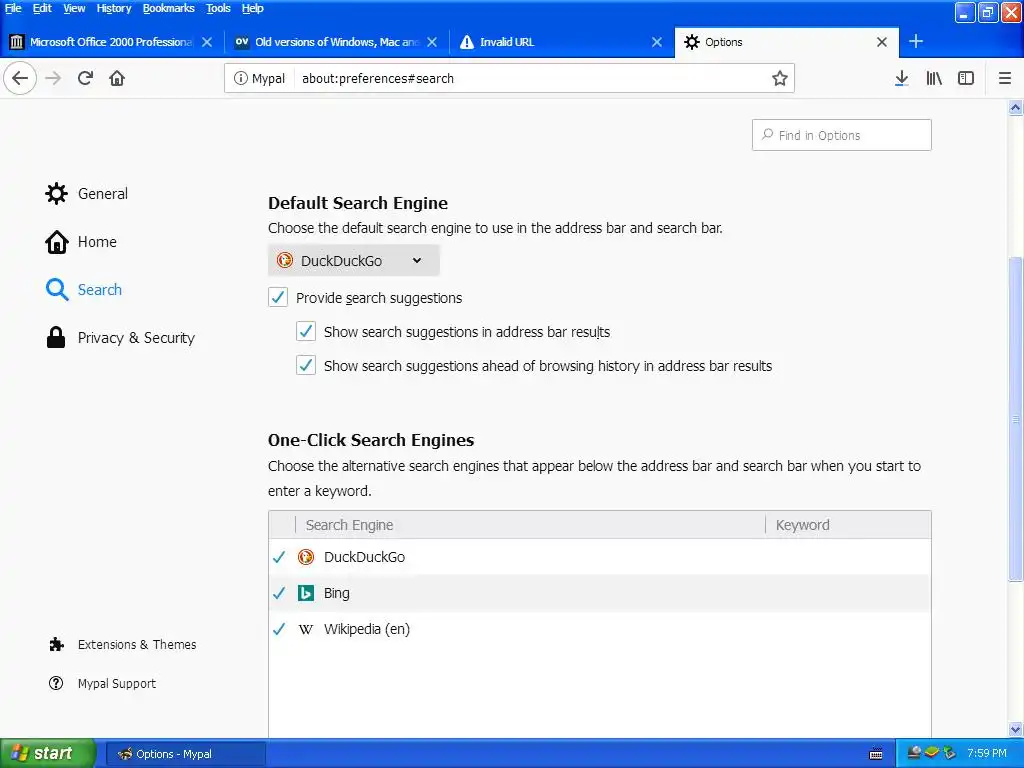Bookmark this page with the star icon

point(779,78)
